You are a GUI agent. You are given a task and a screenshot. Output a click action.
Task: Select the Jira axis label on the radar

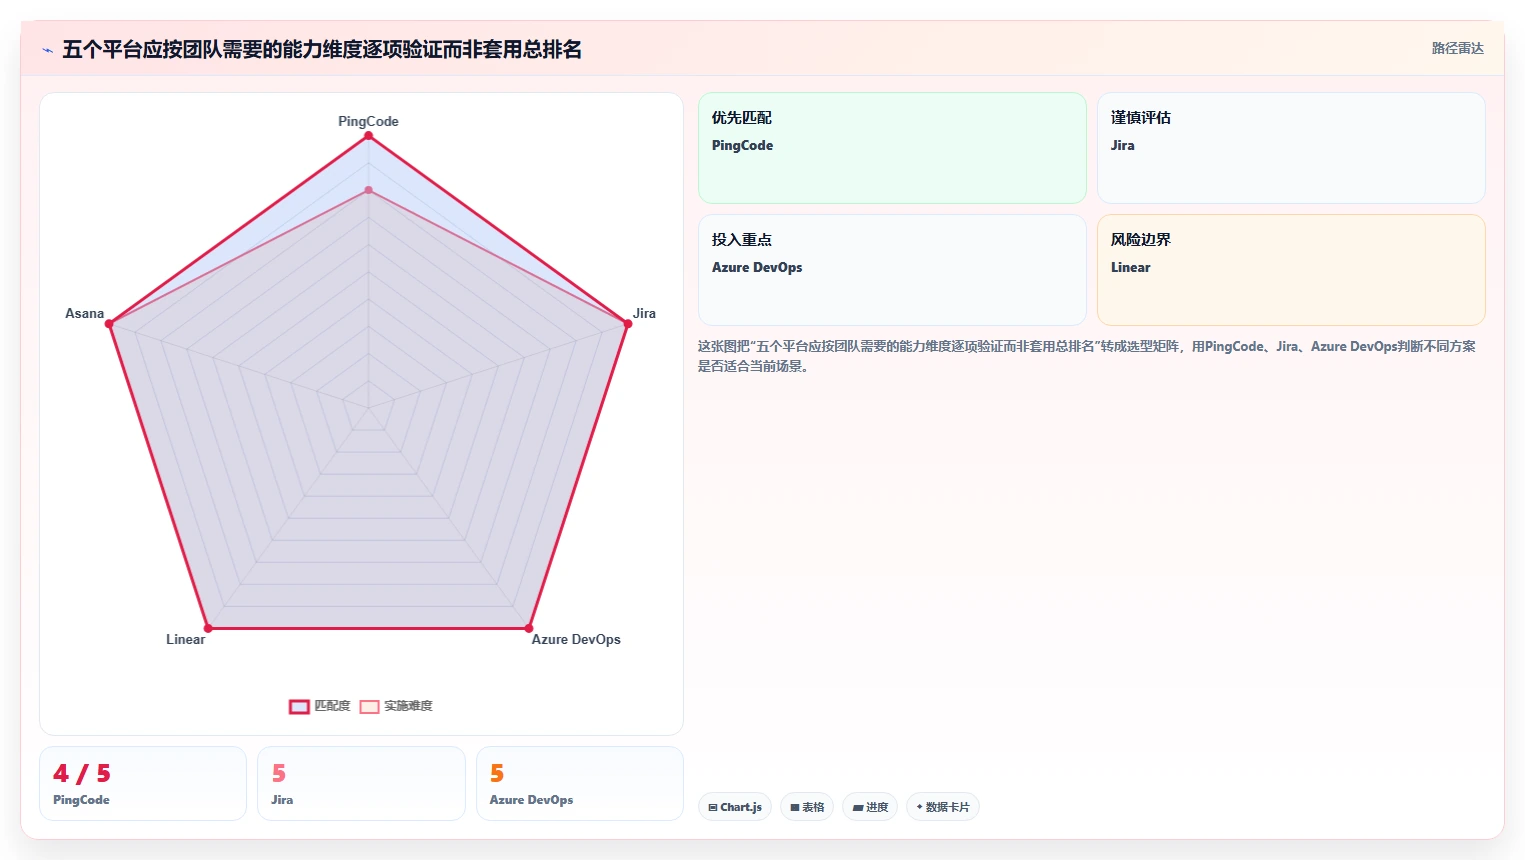tap(644, 313)
